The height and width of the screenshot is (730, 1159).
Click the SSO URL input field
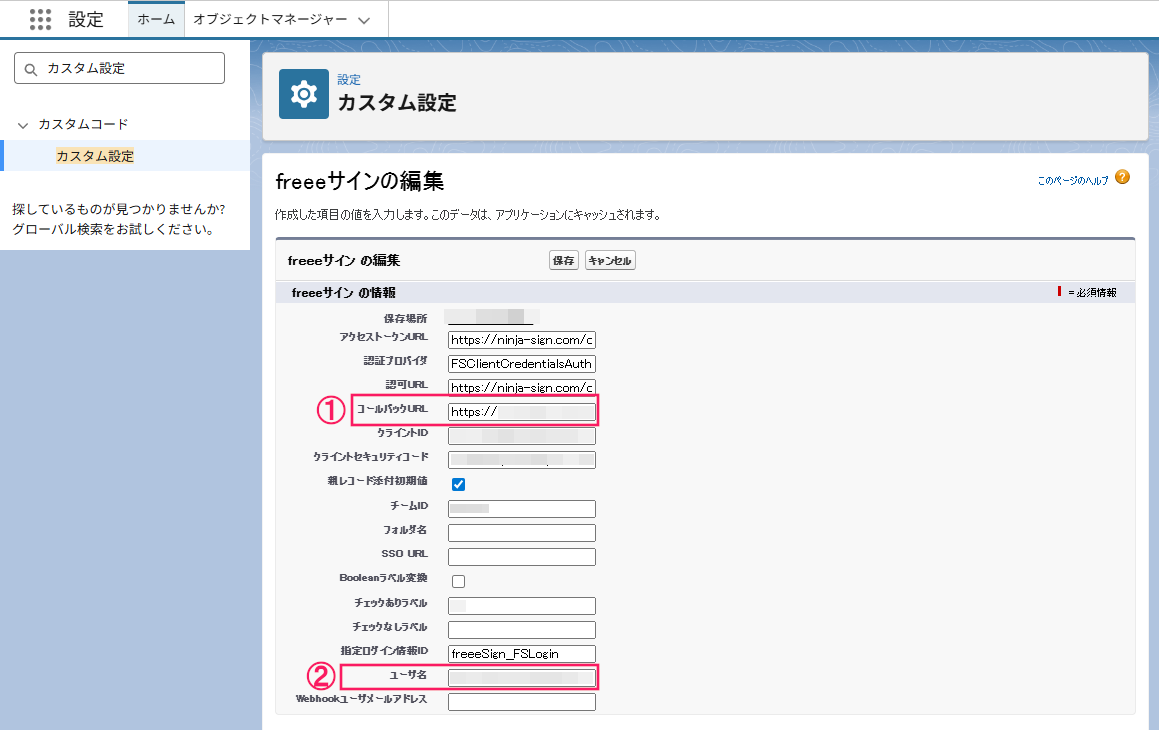tap(521, 556)
